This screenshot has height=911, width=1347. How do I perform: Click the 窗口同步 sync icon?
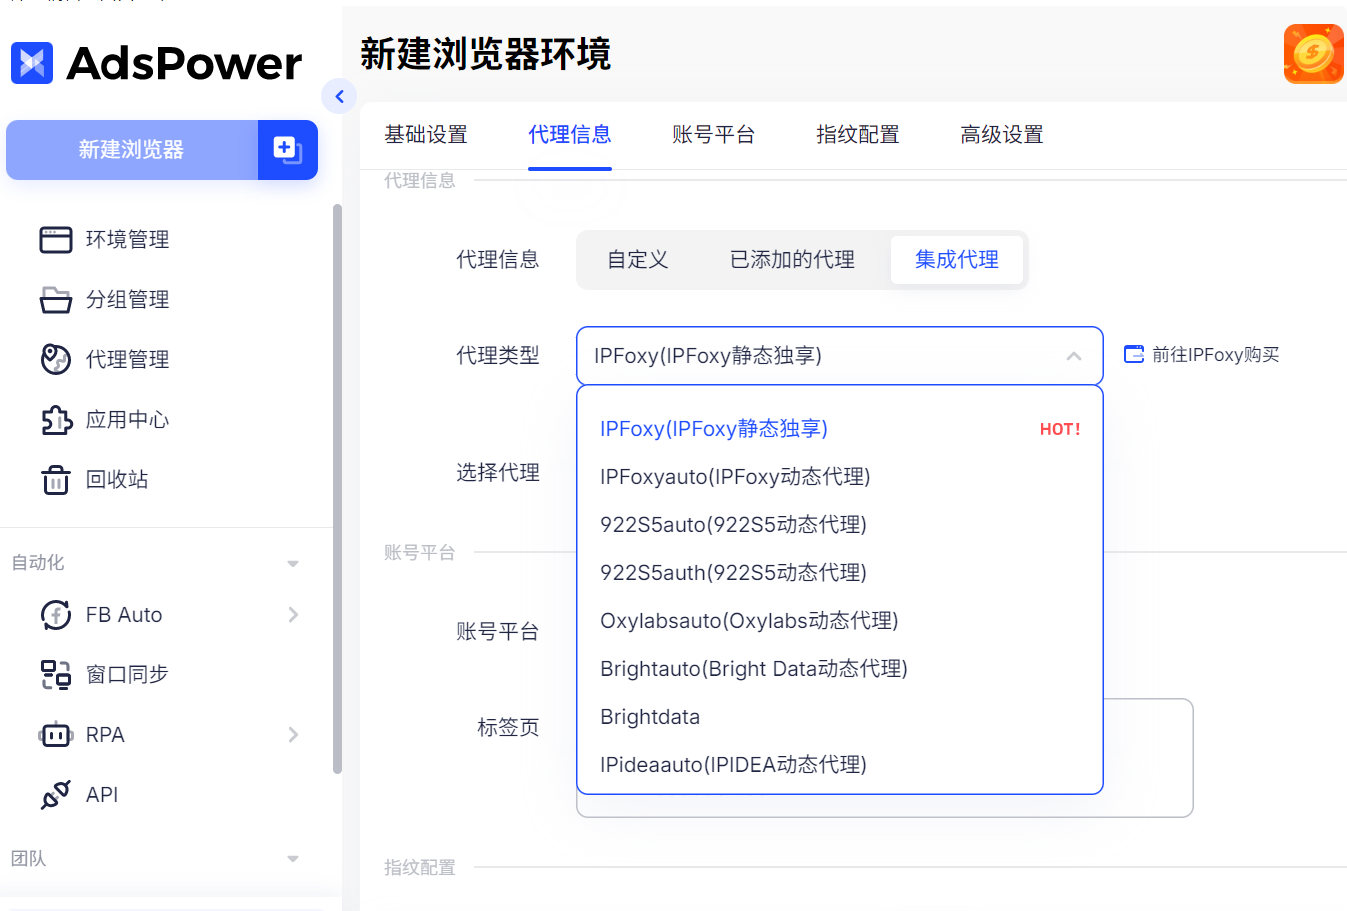coord(56,675)
